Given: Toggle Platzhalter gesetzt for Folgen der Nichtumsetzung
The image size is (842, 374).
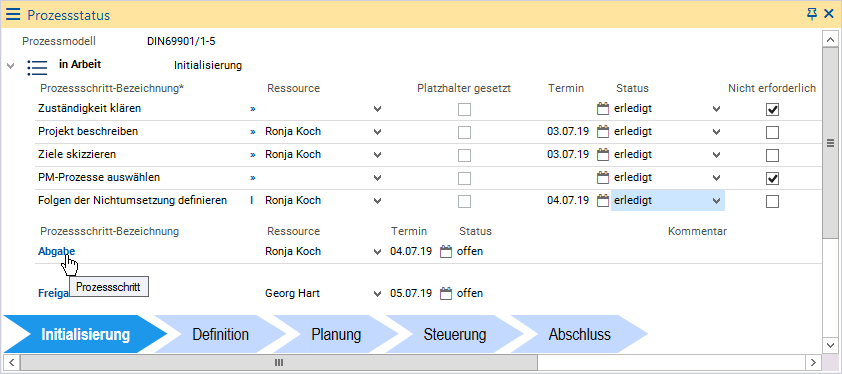Looking at the screenshot, I should (x=464, y=202).
